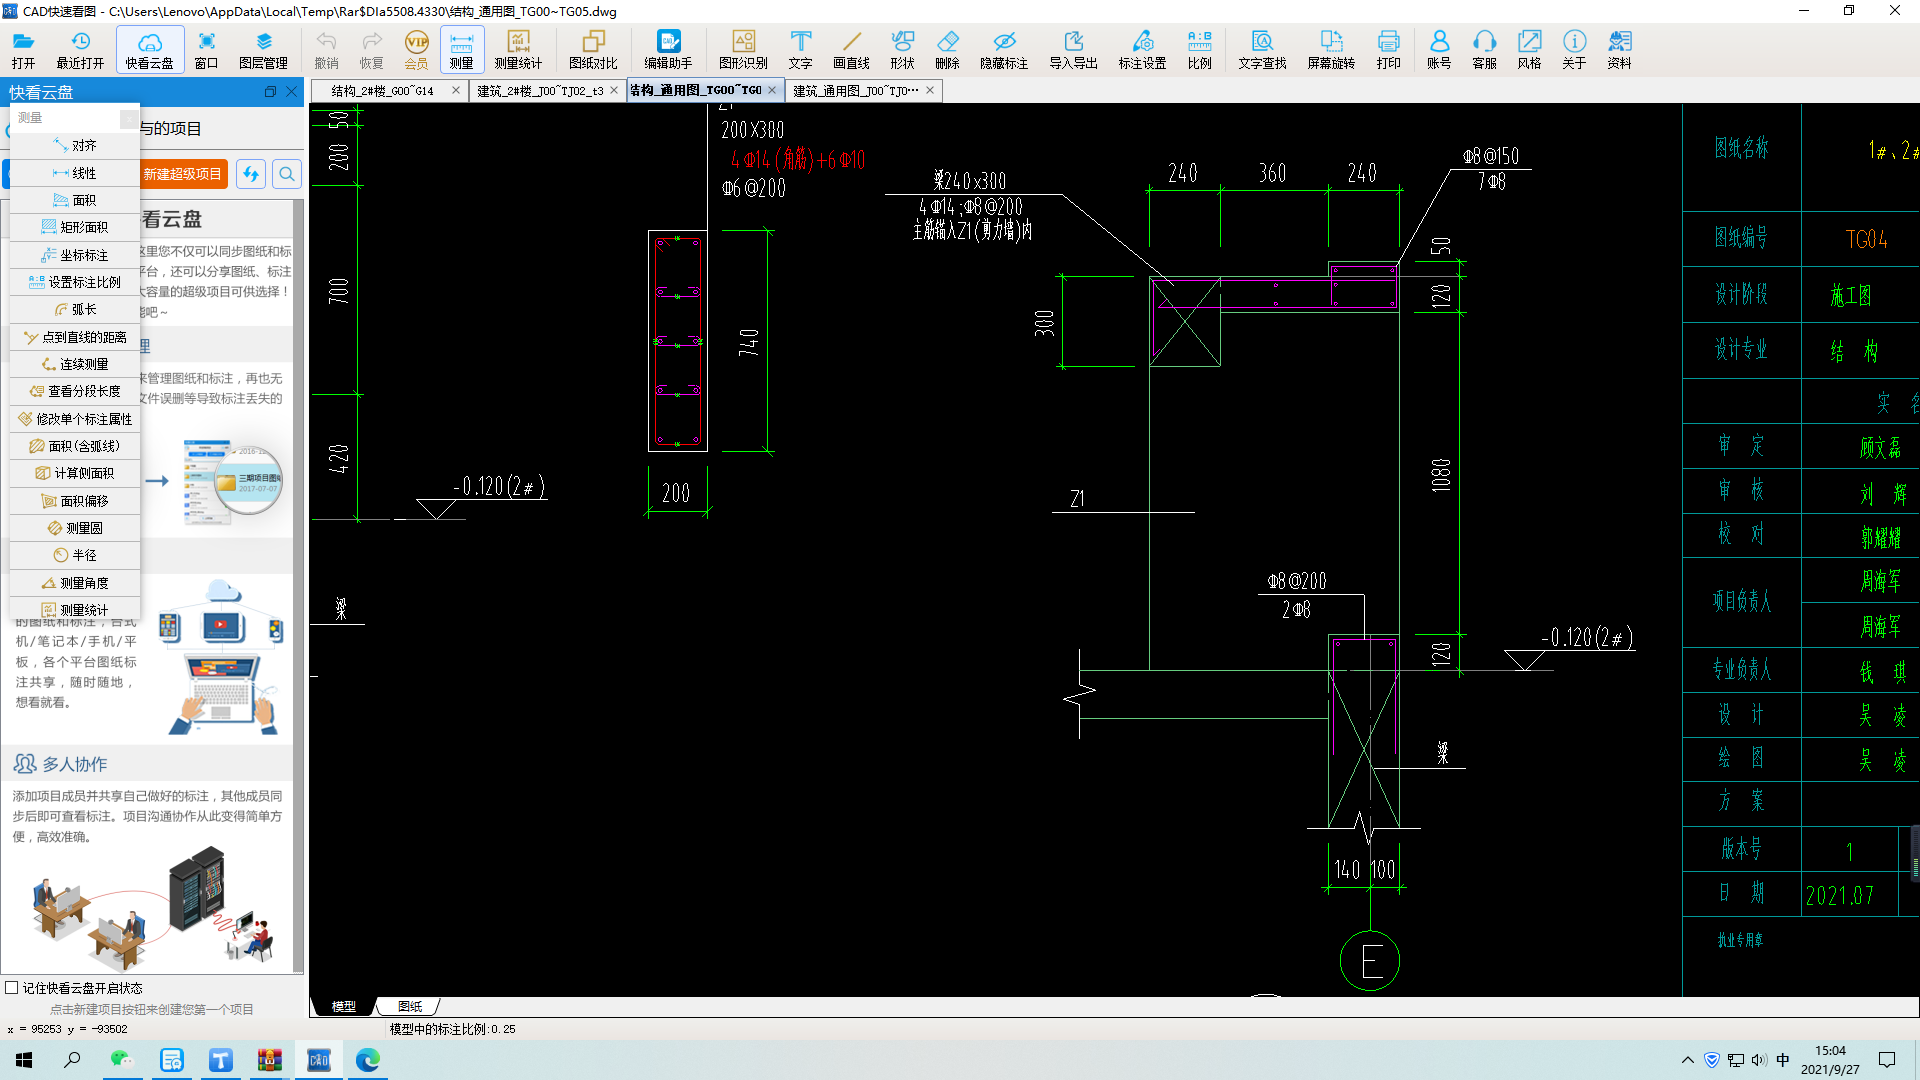Open Windows Start menu
The width and height of the screenshot is (1920, 1080).
[x=24, y=1060]
